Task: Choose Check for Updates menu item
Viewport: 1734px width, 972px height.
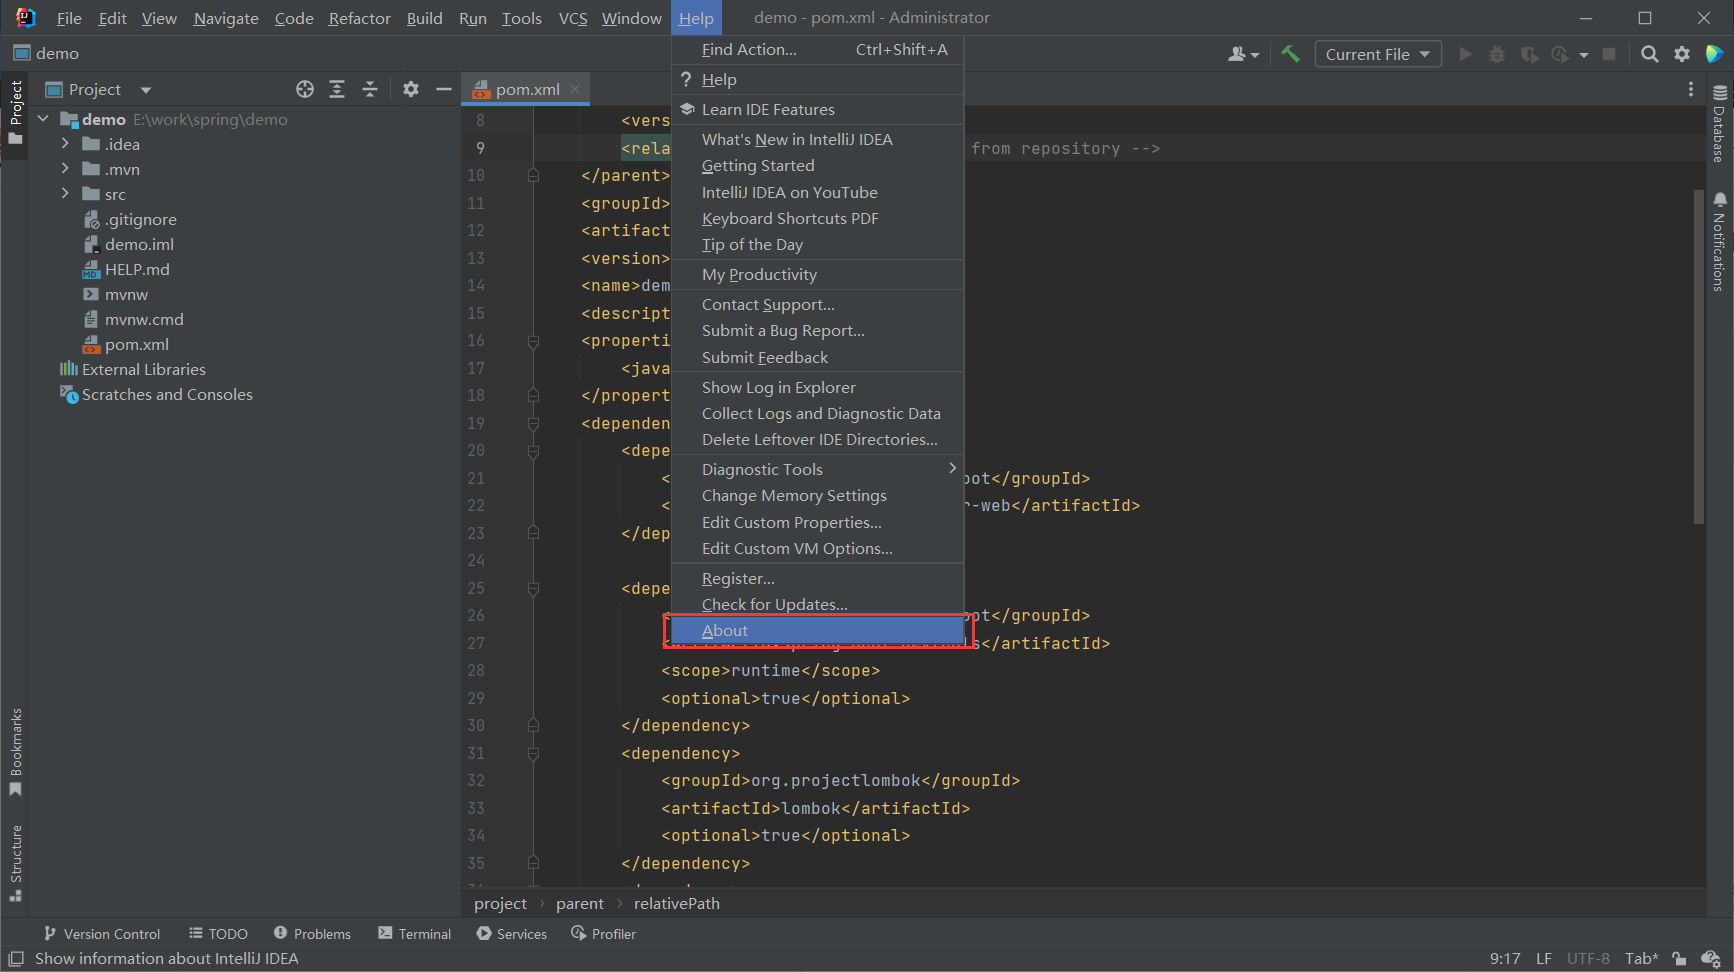Action: (774, 604)
